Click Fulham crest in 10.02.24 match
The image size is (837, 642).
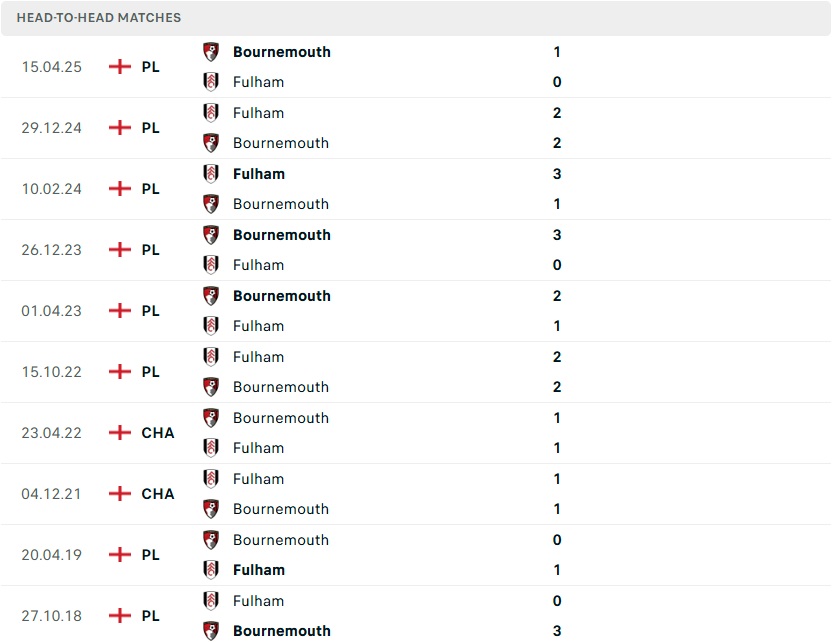(x=211, y=174)
